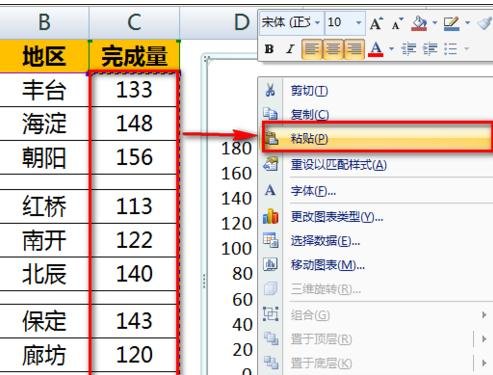
Task: Click the bullets list icon
Action: tap(451, 49)
